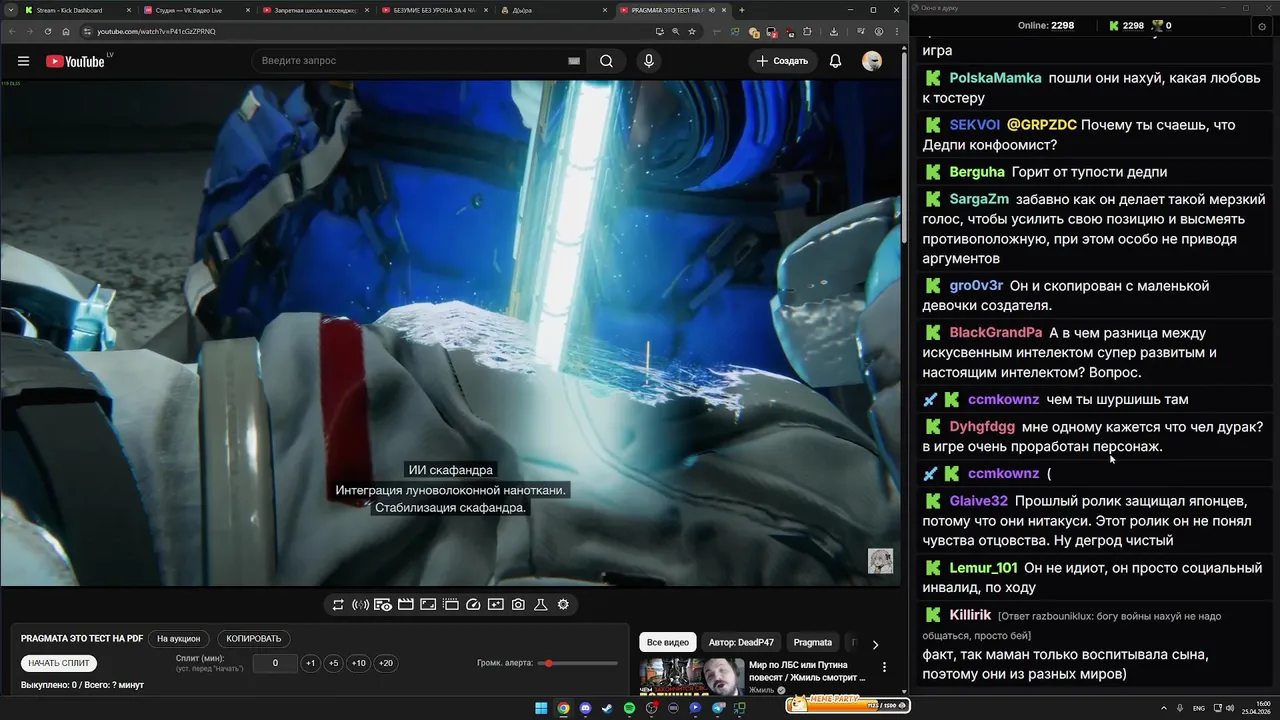Add +1 minute to split
Screen dimensions: 1280x720
point(311,663)
